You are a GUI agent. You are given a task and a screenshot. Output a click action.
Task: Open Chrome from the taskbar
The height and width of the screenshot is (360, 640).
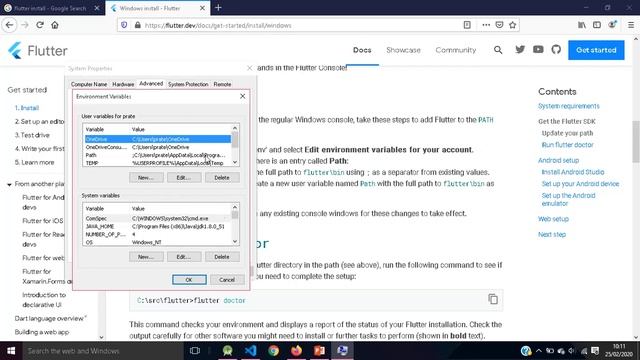(x=273, y=351)
